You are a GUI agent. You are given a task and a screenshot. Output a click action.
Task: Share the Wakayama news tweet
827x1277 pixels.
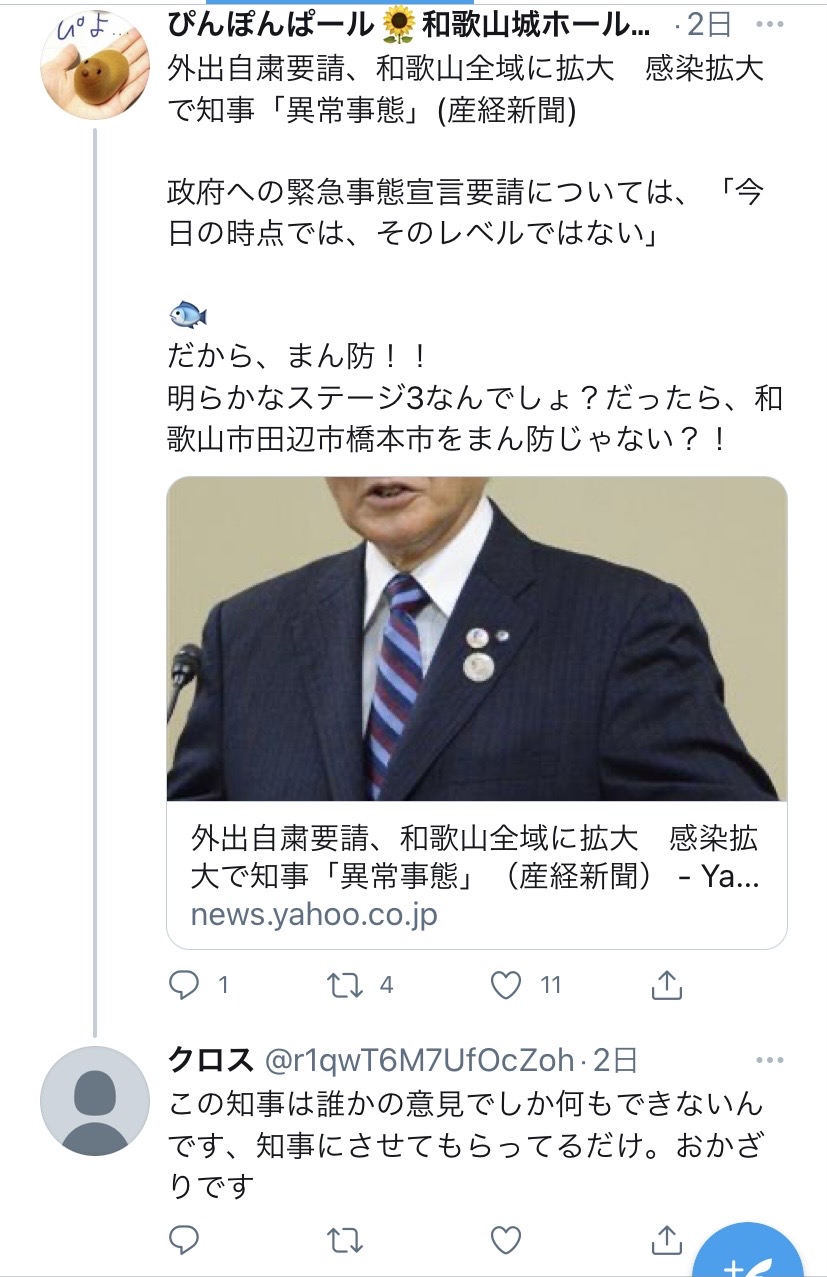coord(666,986)
